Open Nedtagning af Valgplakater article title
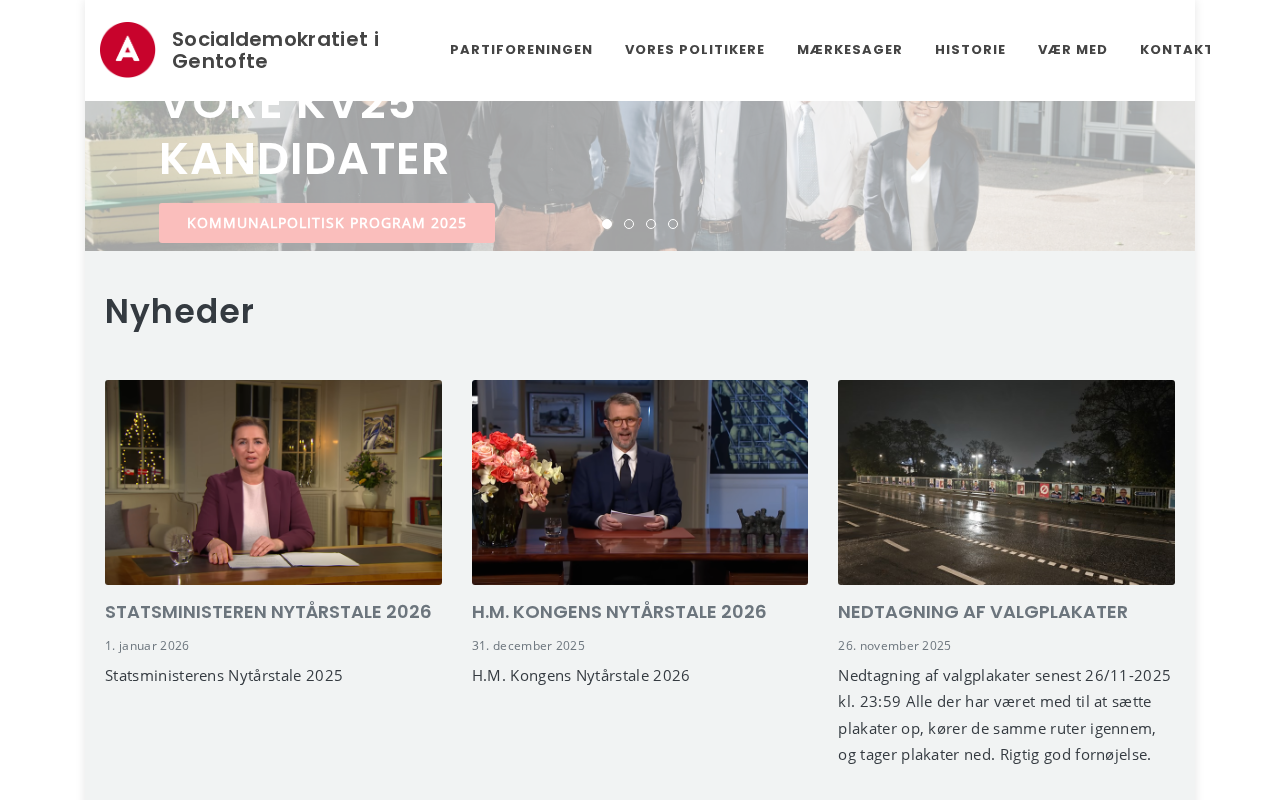Image resolution: width=1280 pixels, height=800 pixels. (983, 612)
